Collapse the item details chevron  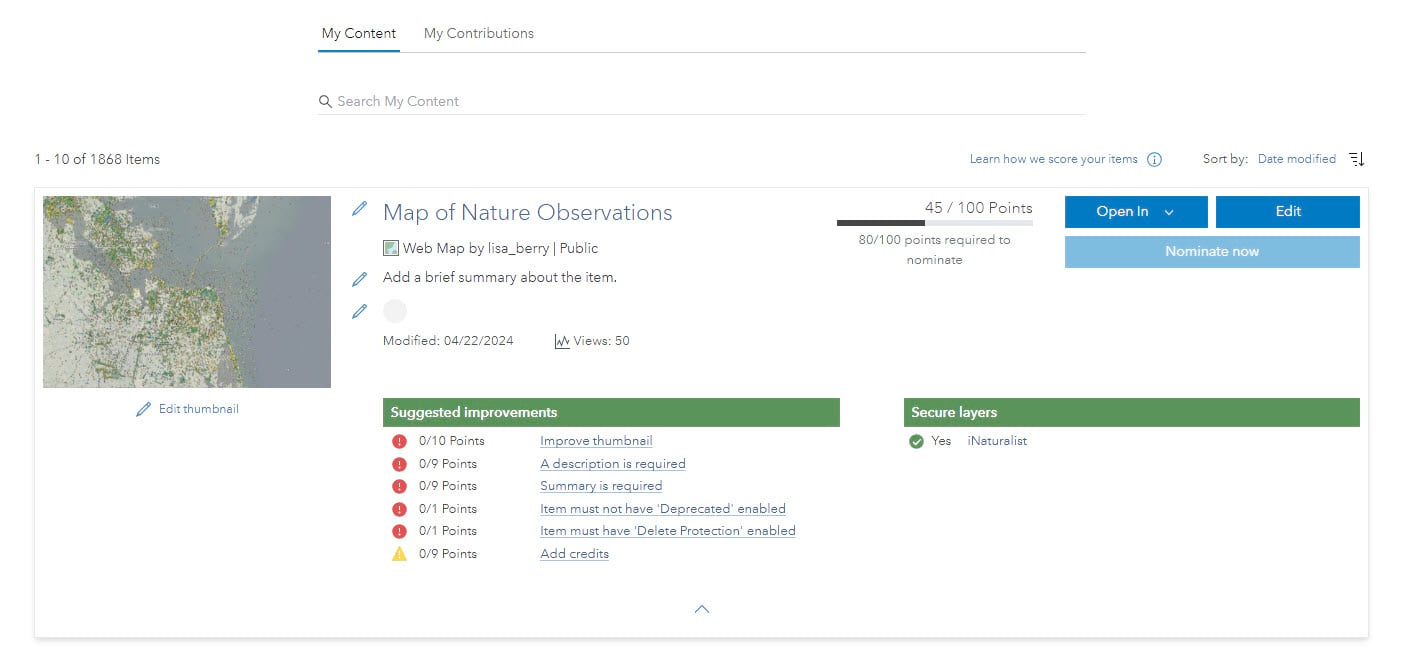coord(702,609)
